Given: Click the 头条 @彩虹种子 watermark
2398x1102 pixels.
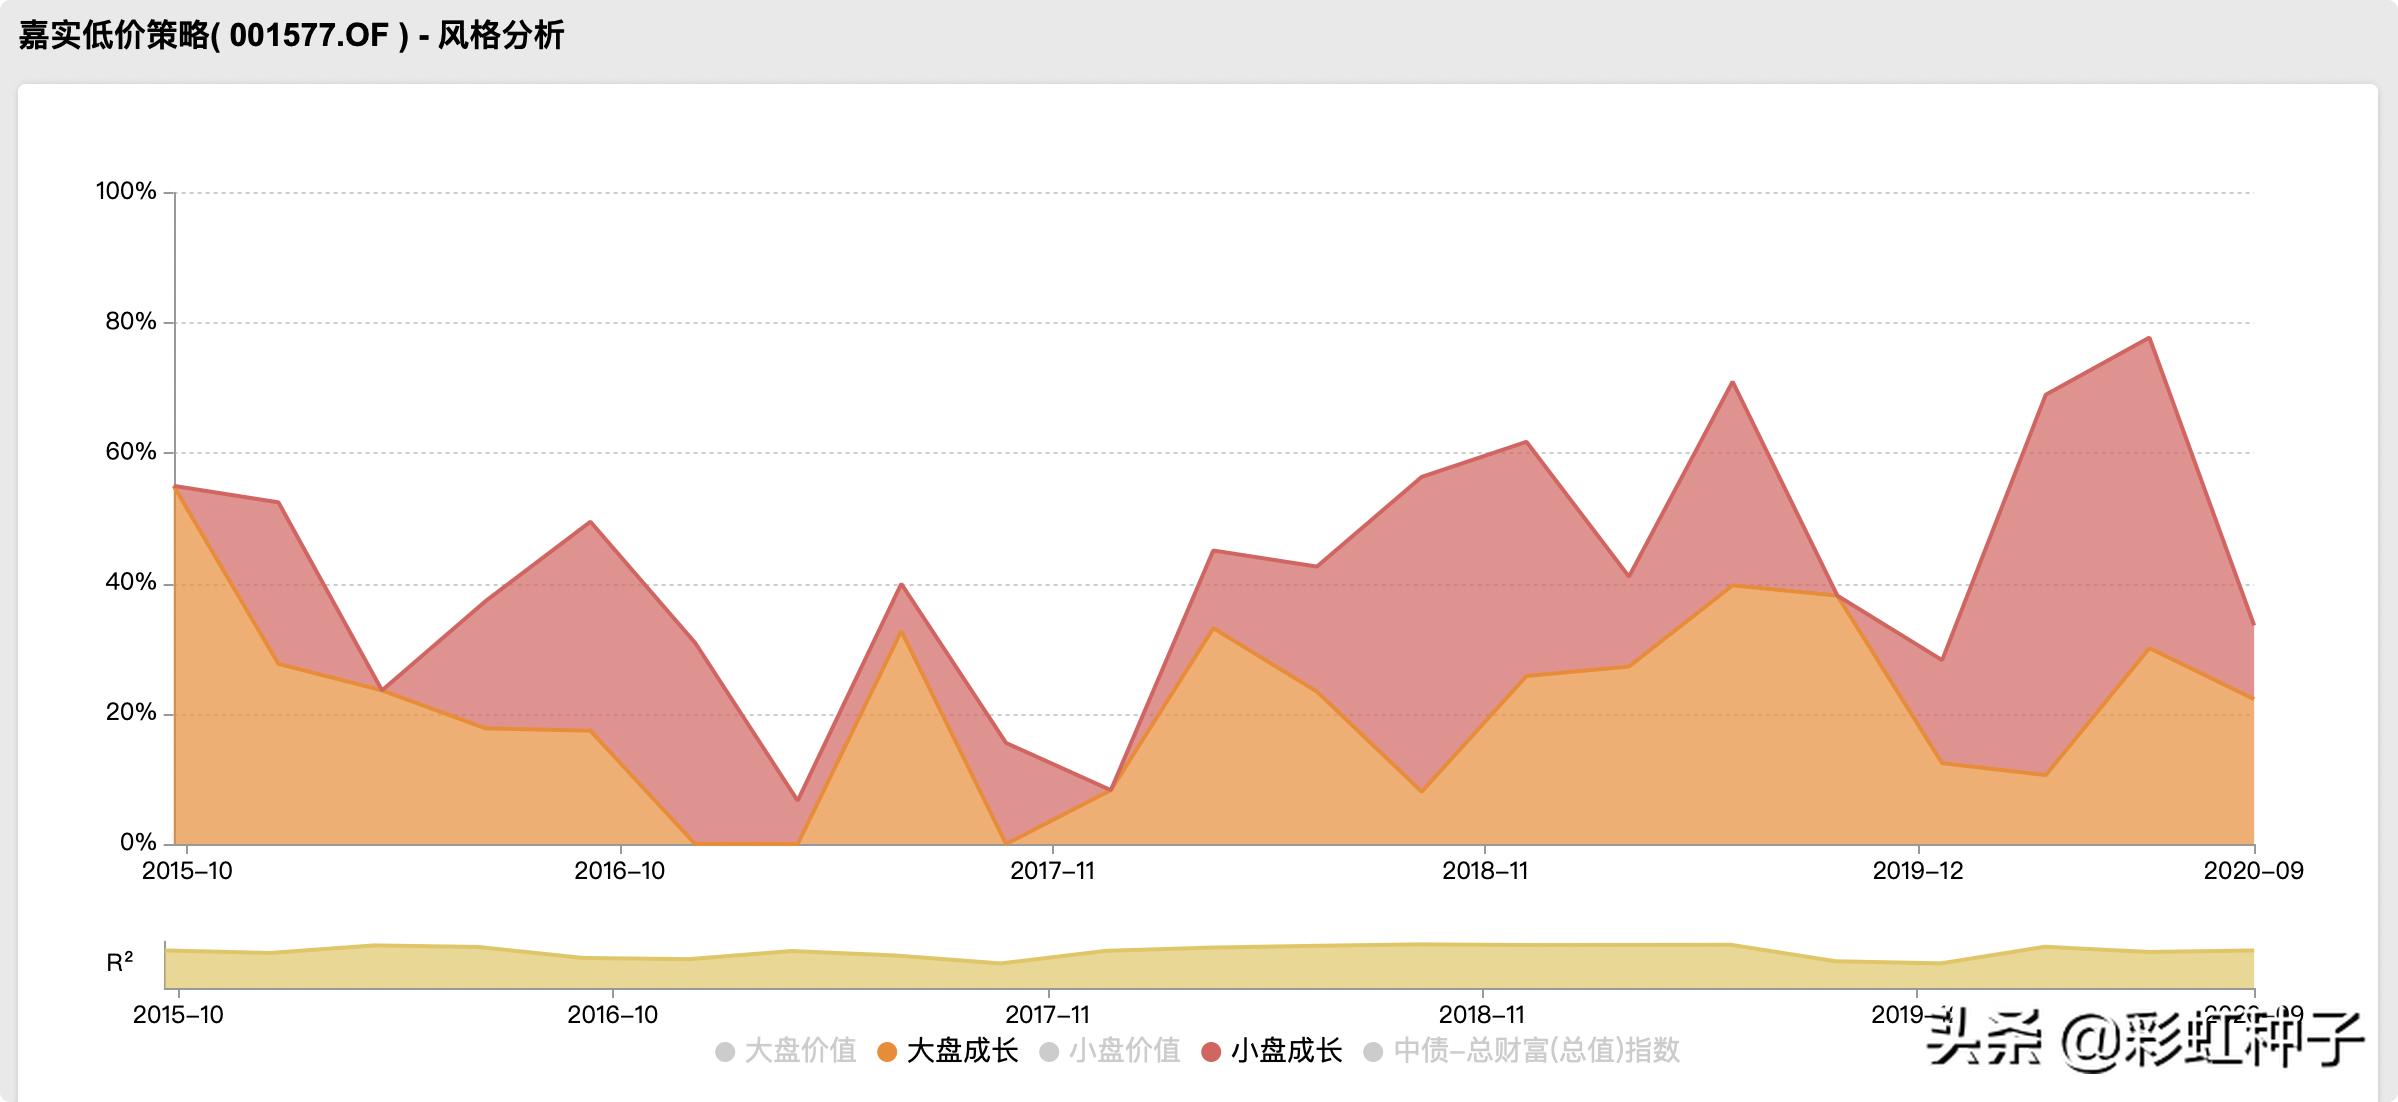Looking at the screenshot, I should click(x=2145, y=1040).
